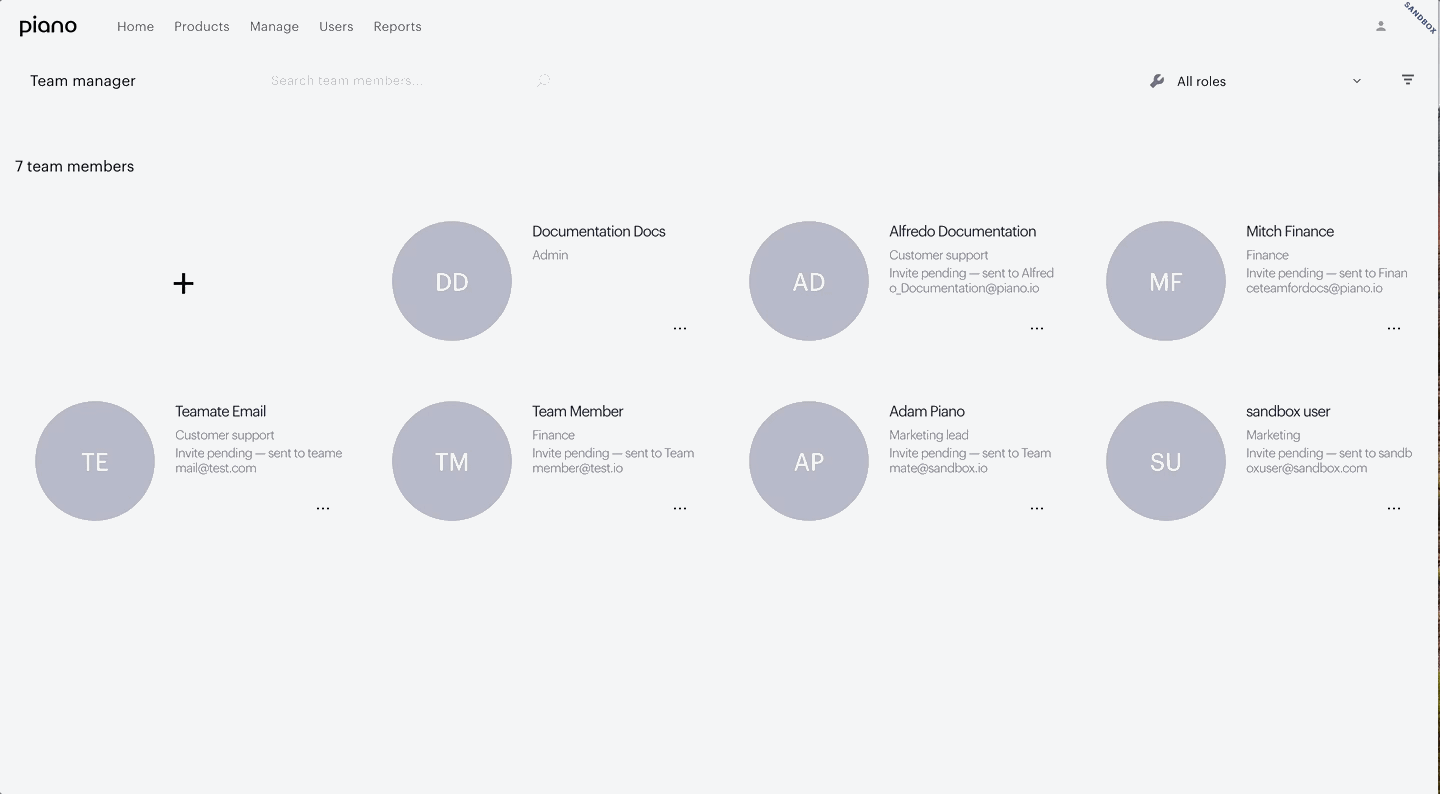1440x794 pixels.
Task: Open the filter icon at top right
Action: pyautogui.click(x=1407, y=80)
